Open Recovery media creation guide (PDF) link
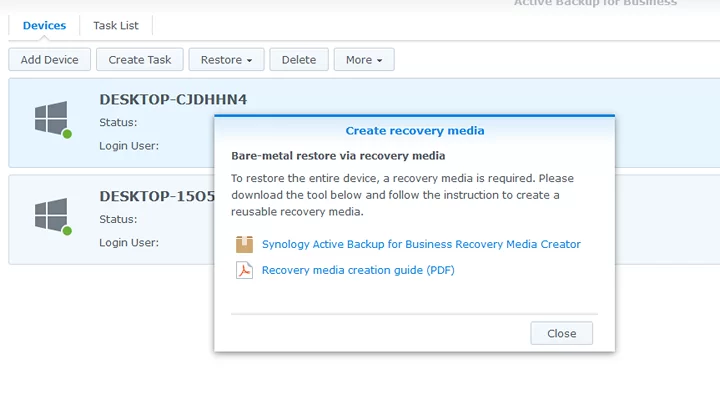This screenshot has height=405, width=720. coord(358,270)
